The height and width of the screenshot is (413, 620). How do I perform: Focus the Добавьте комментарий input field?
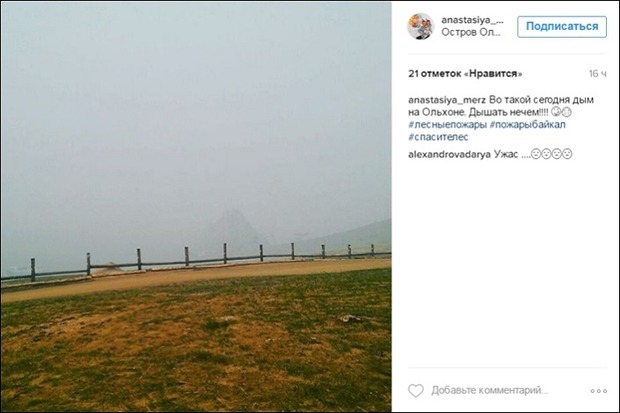point(490,390)
